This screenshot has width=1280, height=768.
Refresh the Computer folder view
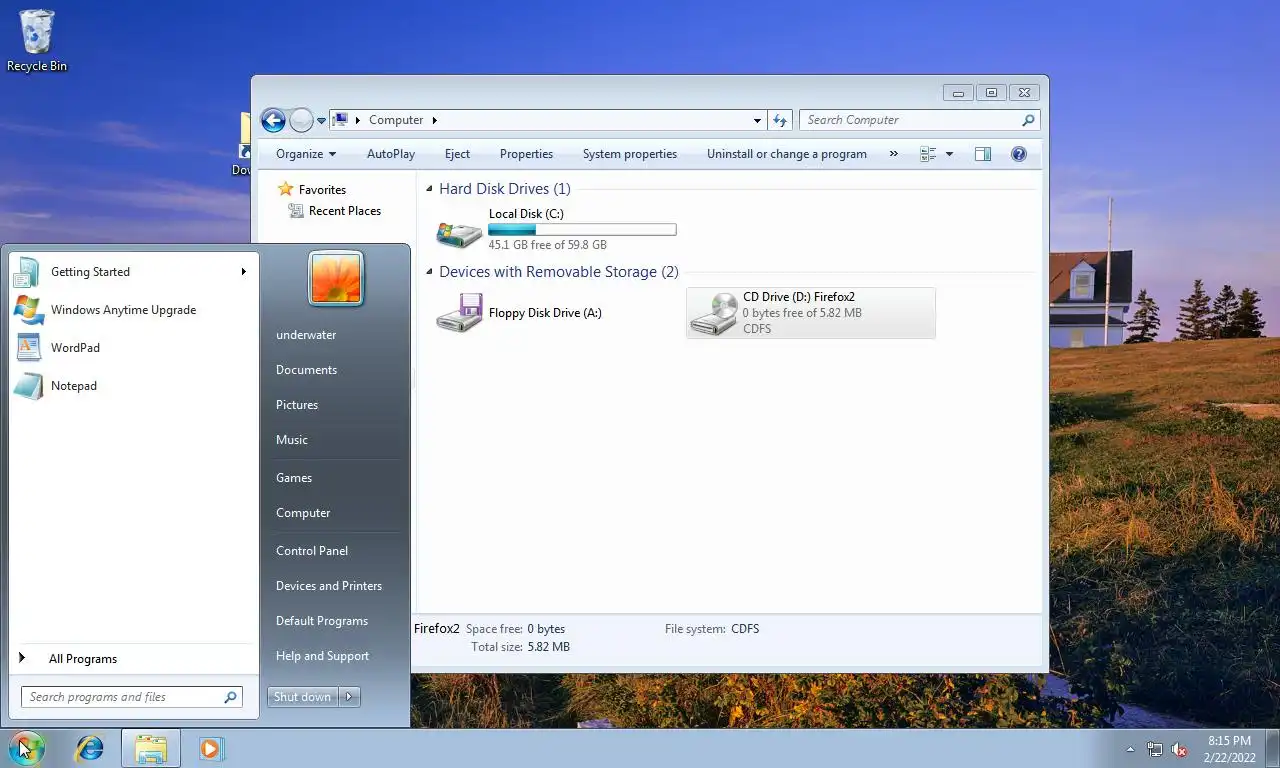tap(780, 120)
